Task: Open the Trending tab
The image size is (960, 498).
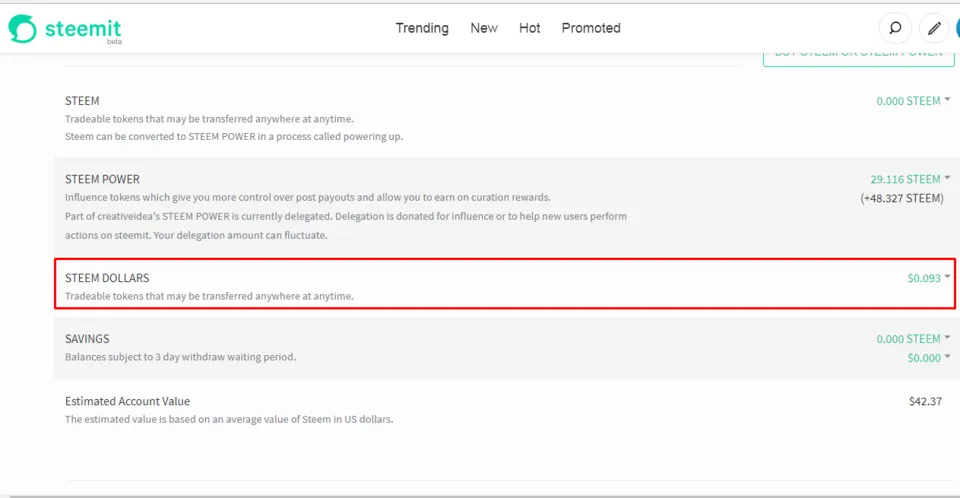Action: (x=422, y=28)
